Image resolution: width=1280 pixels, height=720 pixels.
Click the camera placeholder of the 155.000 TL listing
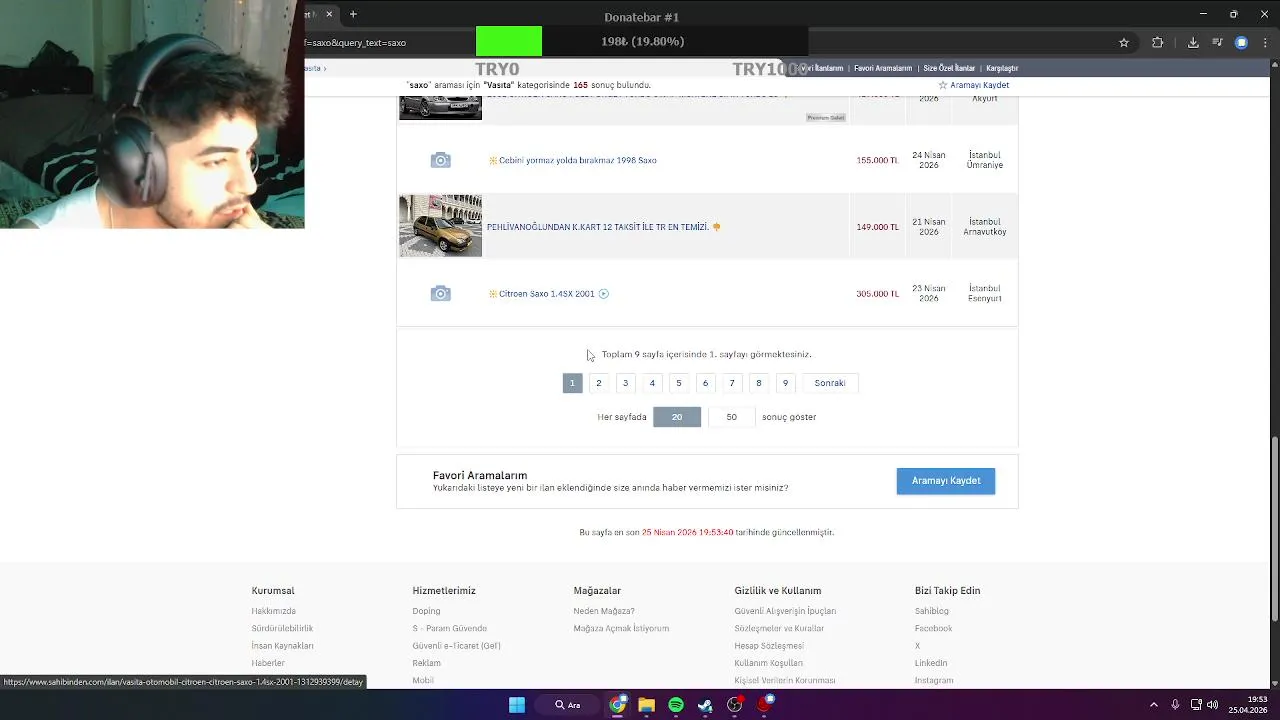pyautogui.click(x=440, y=160)
